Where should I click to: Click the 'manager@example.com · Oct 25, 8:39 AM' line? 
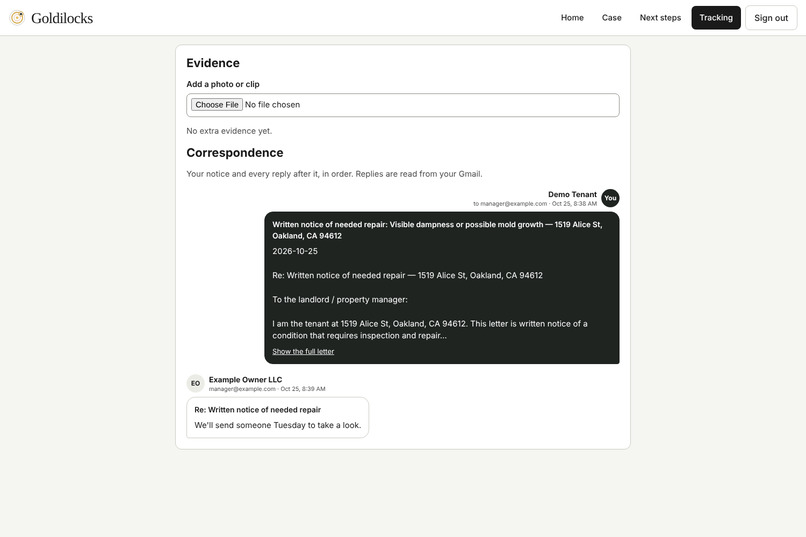[267, 389]
